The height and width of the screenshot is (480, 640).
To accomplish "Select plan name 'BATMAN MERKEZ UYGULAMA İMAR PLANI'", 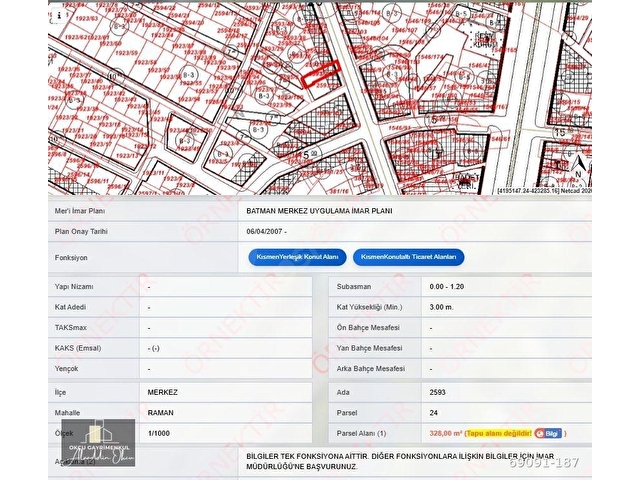I will click(x=319, y=211).
